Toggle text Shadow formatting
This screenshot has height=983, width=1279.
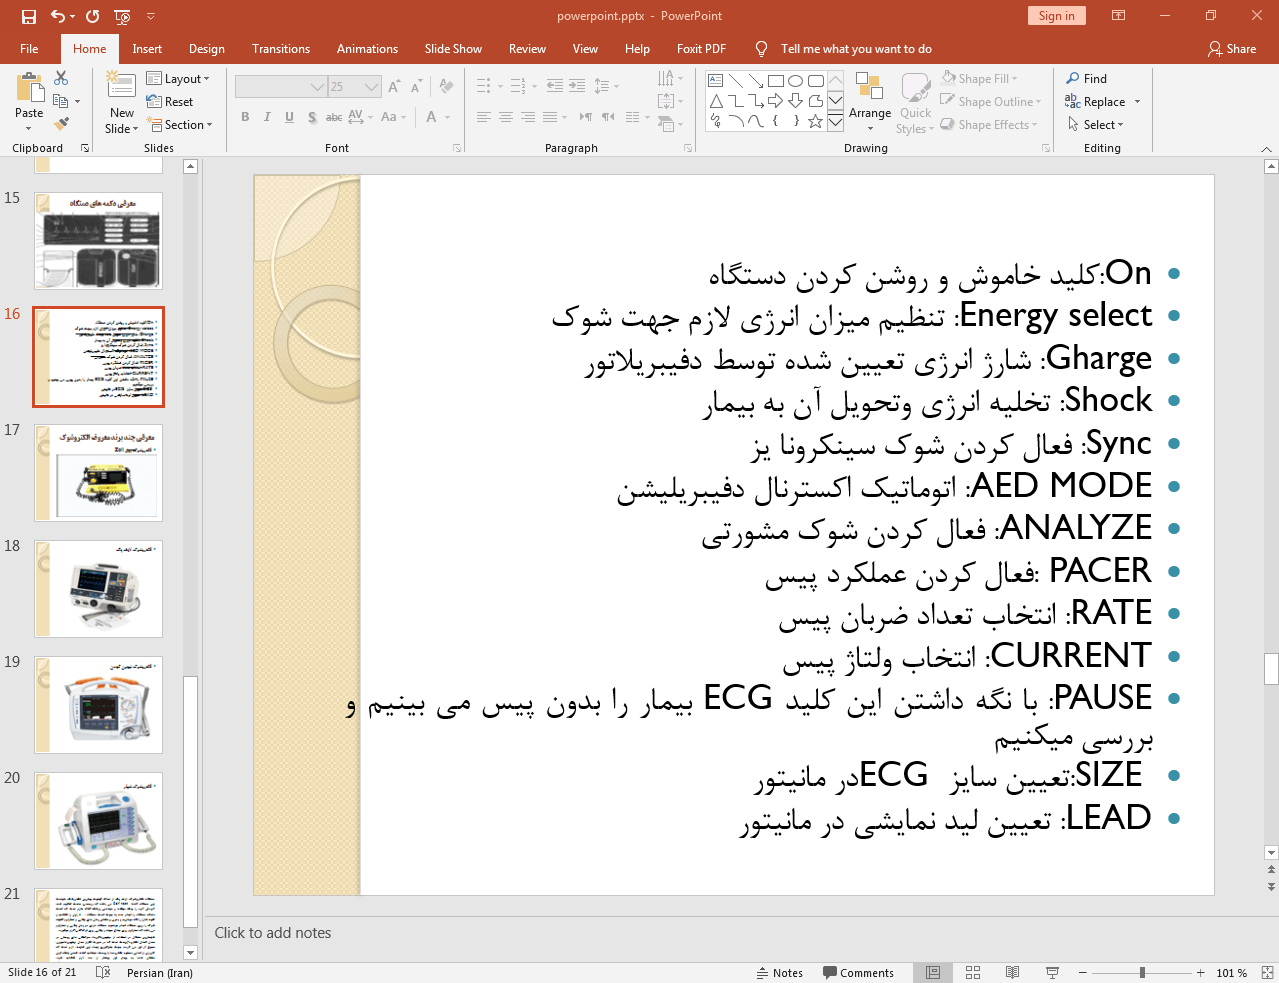pyautogui.click(x=312, y=117)
